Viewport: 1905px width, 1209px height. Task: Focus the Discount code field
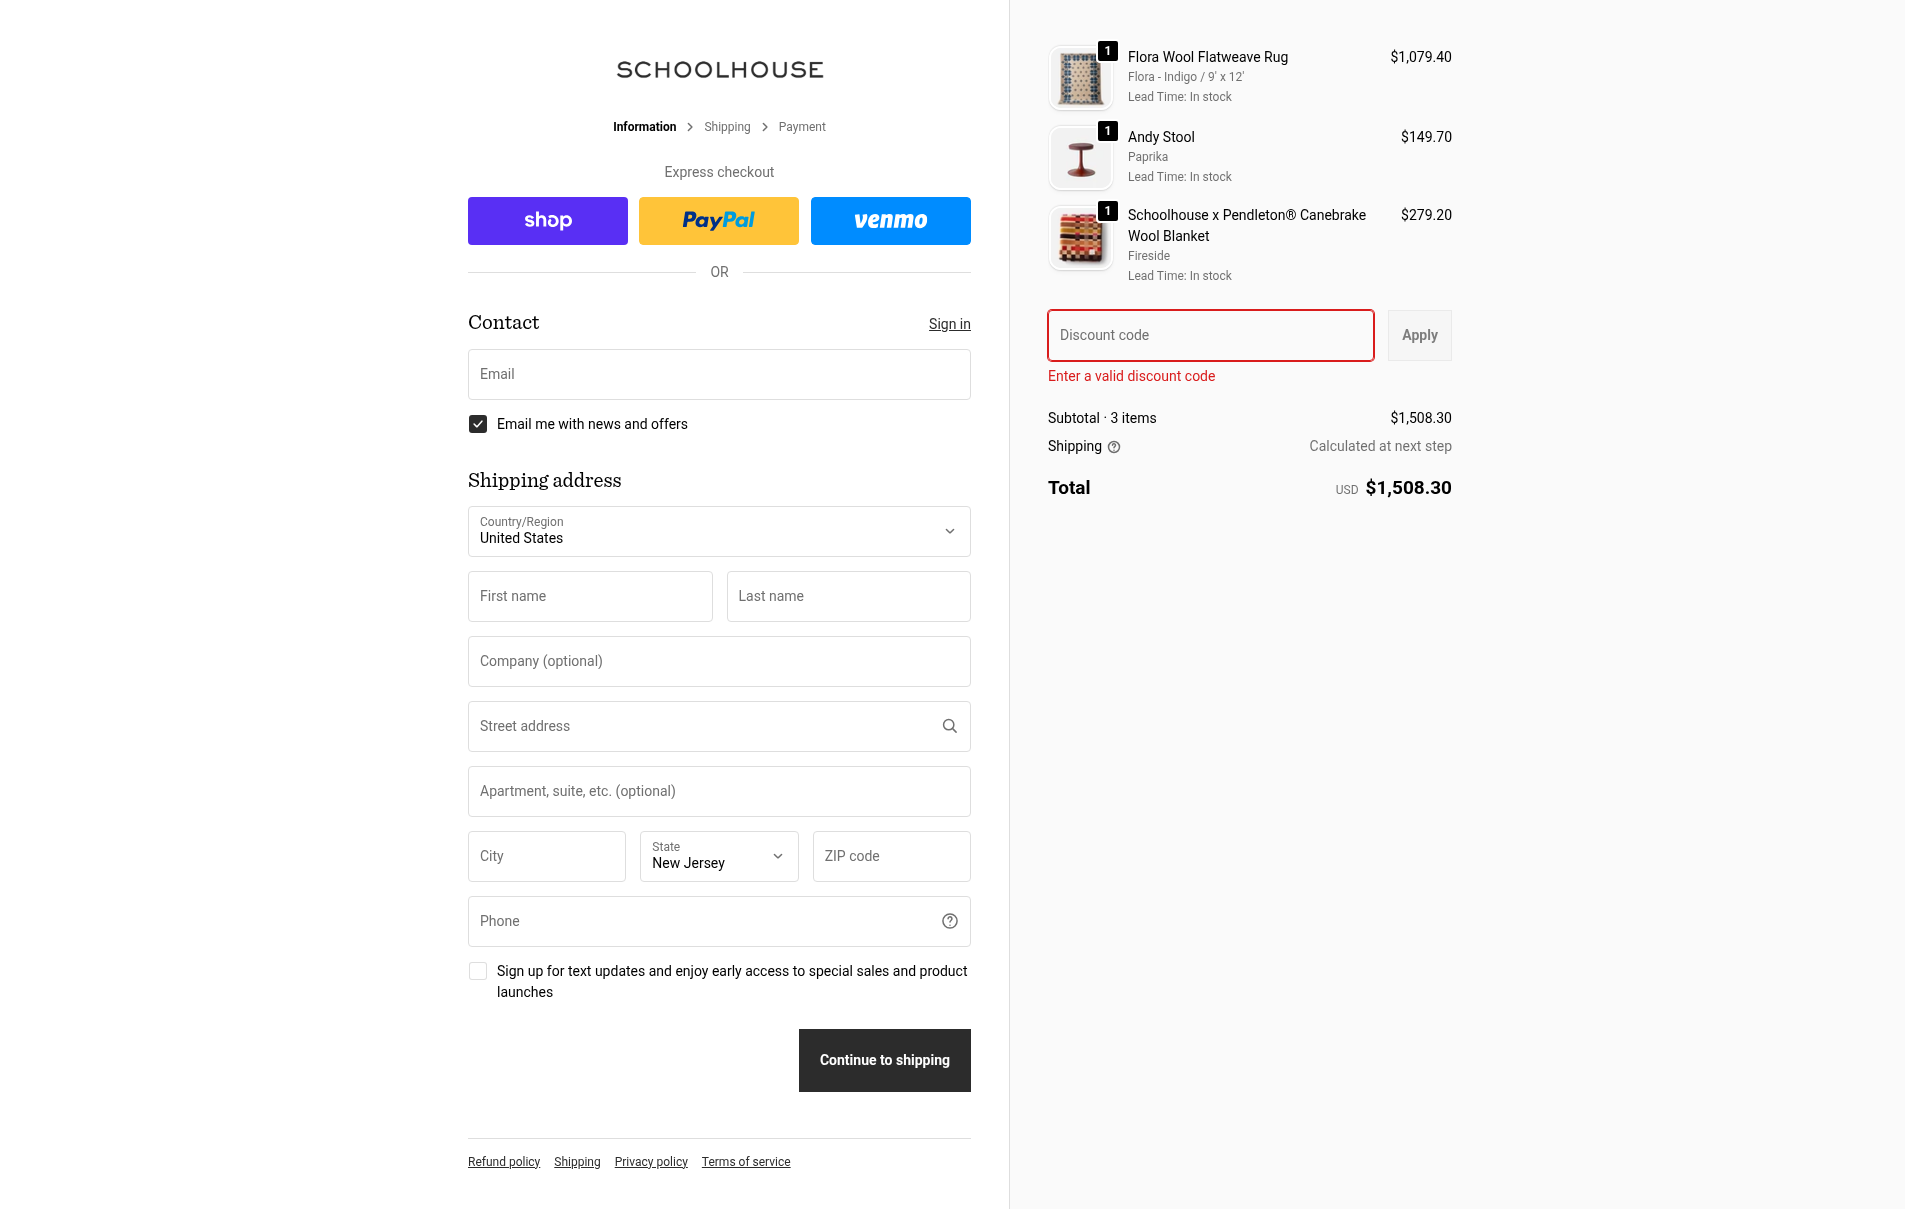coord(1210,335)
